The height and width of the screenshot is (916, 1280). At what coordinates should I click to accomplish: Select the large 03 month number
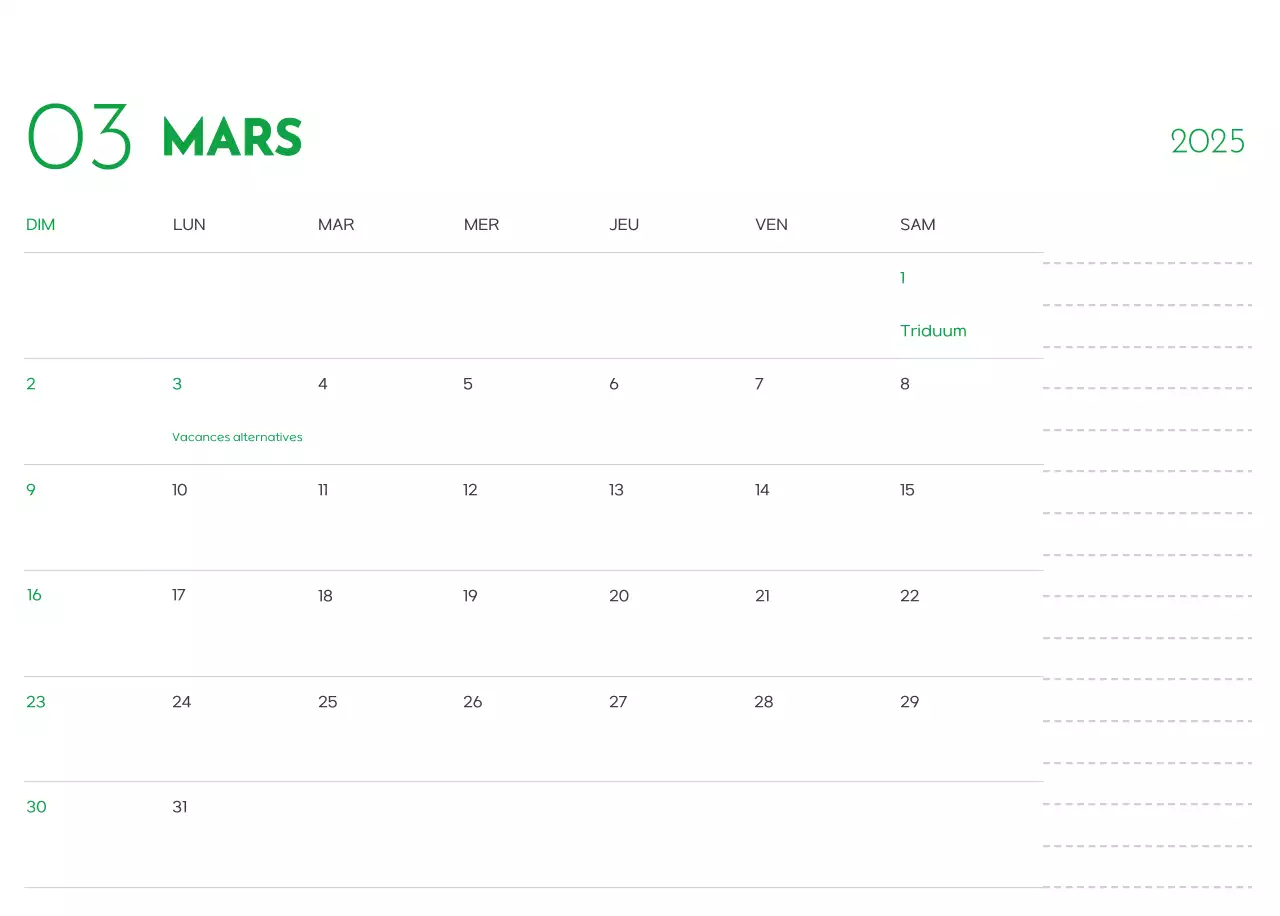pyautogui.click(x=79, y=138)
